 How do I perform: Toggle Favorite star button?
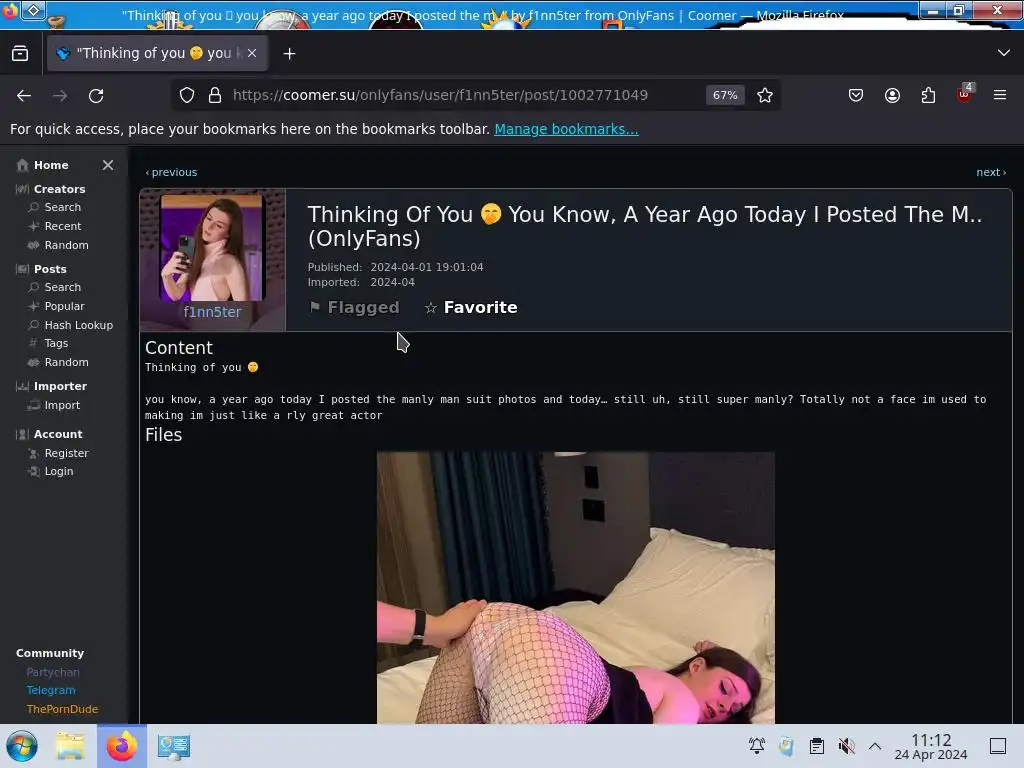tap(471, 308)
